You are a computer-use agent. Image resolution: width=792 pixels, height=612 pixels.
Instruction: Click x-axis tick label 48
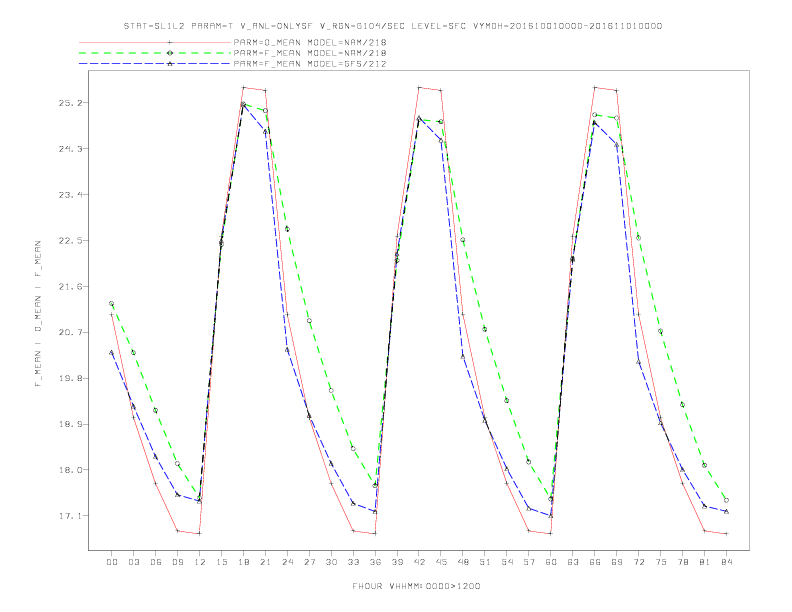tap(463, 562)
